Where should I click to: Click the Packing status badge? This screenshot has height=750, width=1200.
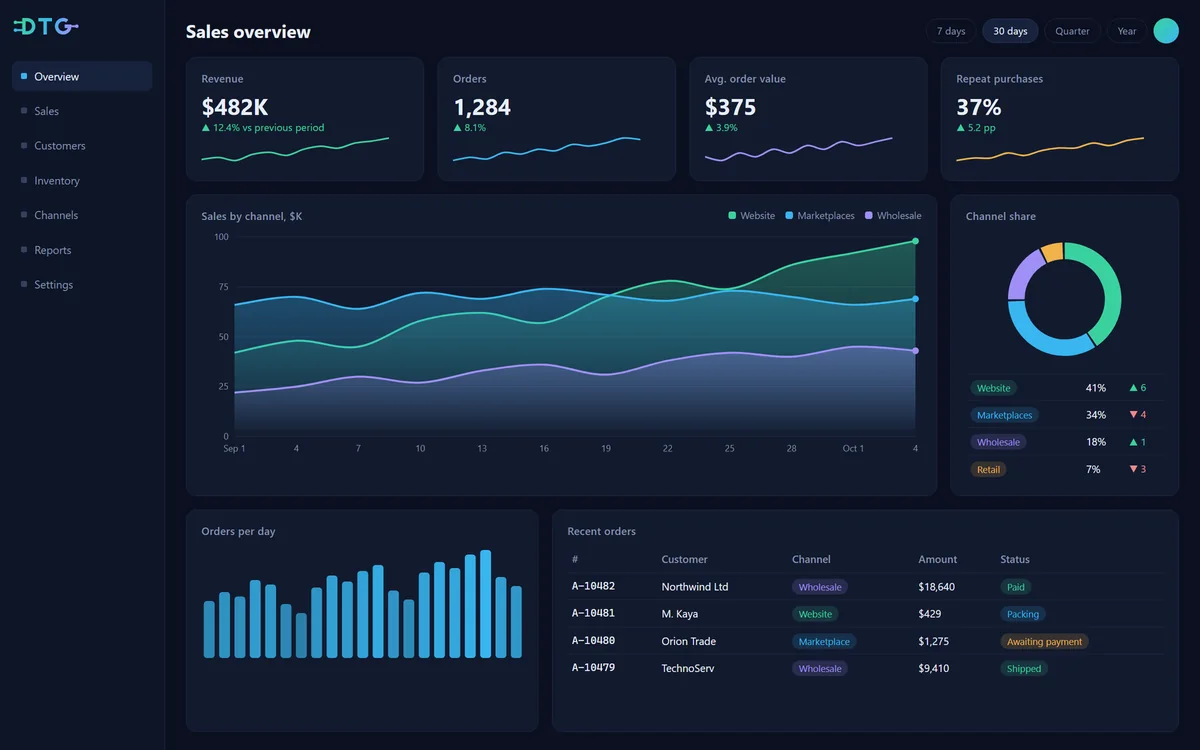[x=1023, y=614]
